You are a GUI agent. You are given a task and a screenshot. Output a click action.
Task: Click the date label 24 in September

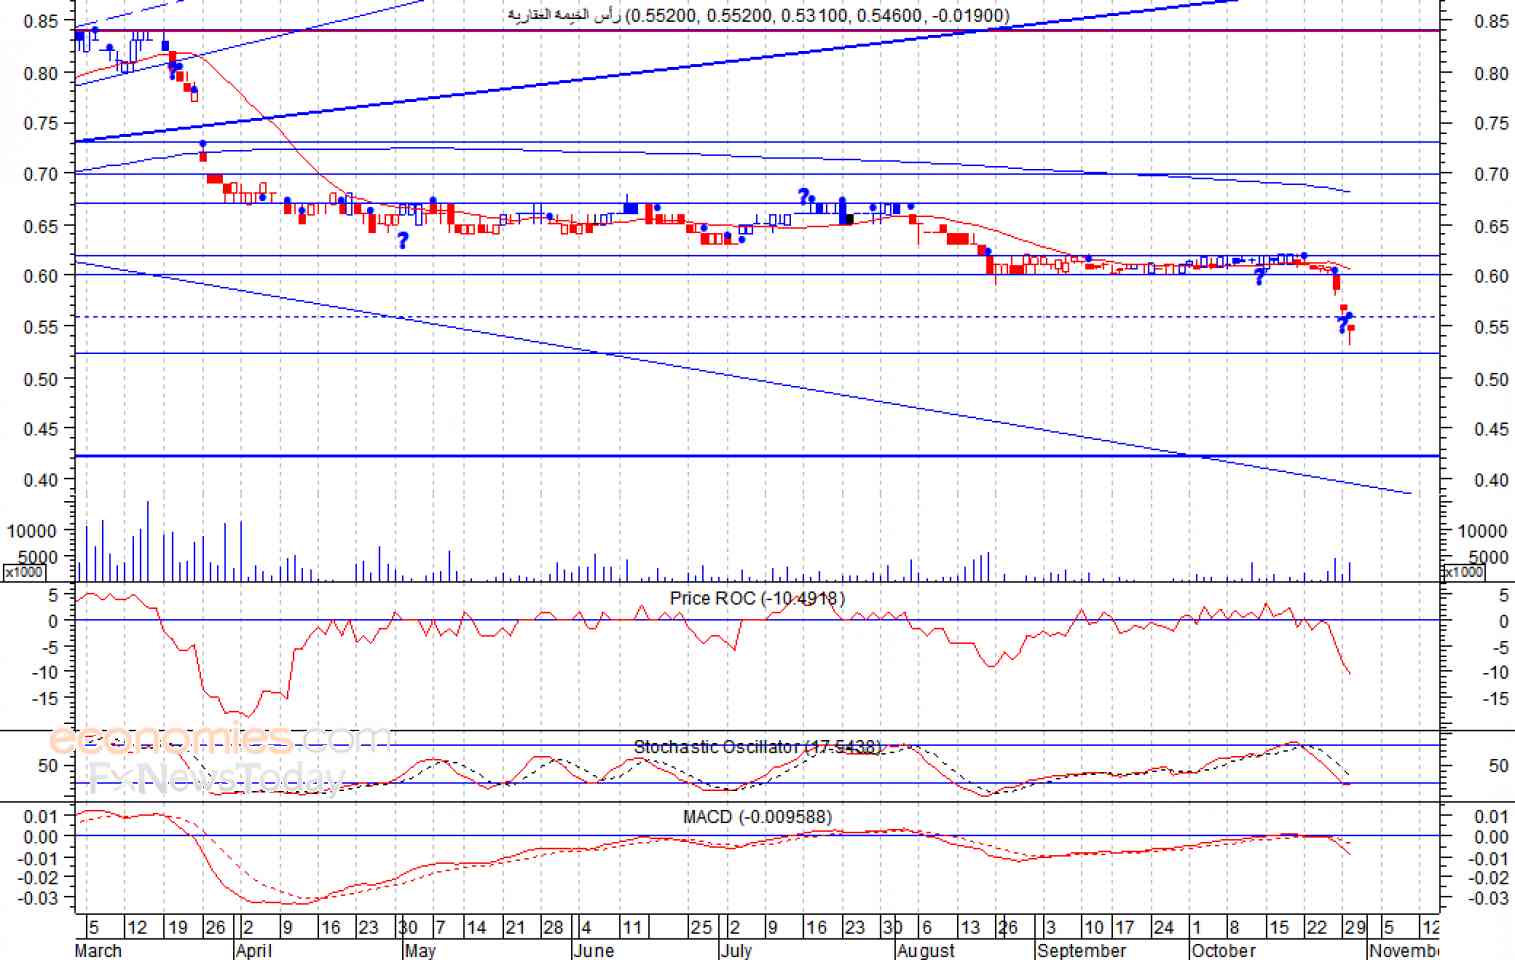coord(1163,927)
